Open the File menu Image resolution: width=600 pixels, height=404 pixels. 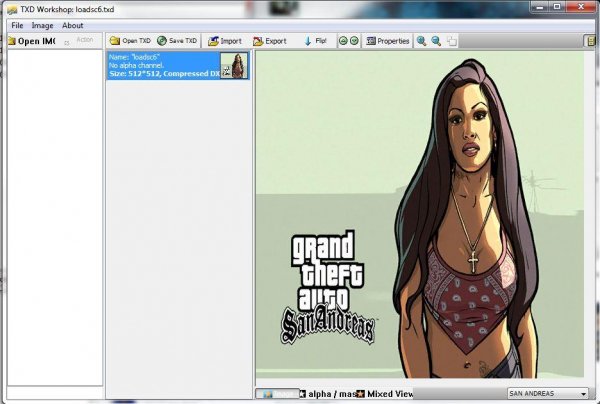click(17, 26)
